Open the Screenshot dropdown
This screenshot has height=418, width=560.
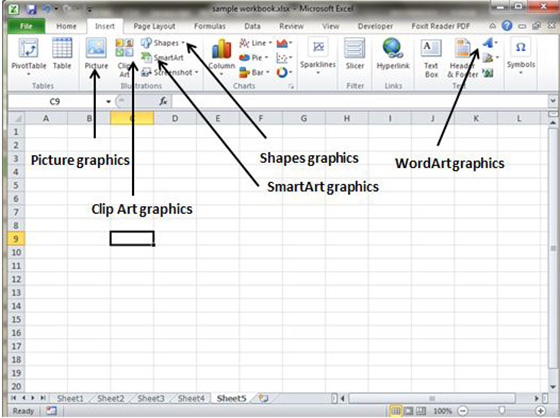coord(170,73)
